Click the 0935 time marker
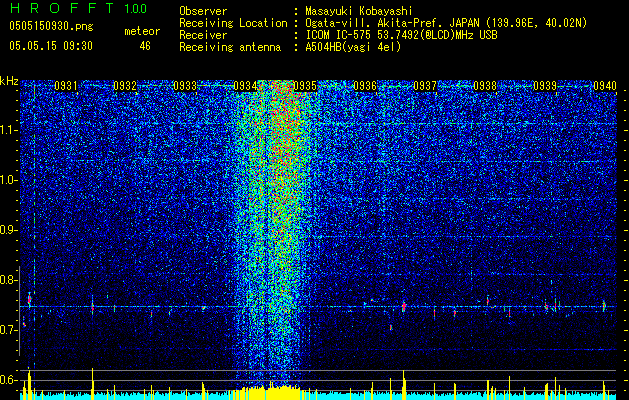The image size is (629, 400). click(305, 86)
